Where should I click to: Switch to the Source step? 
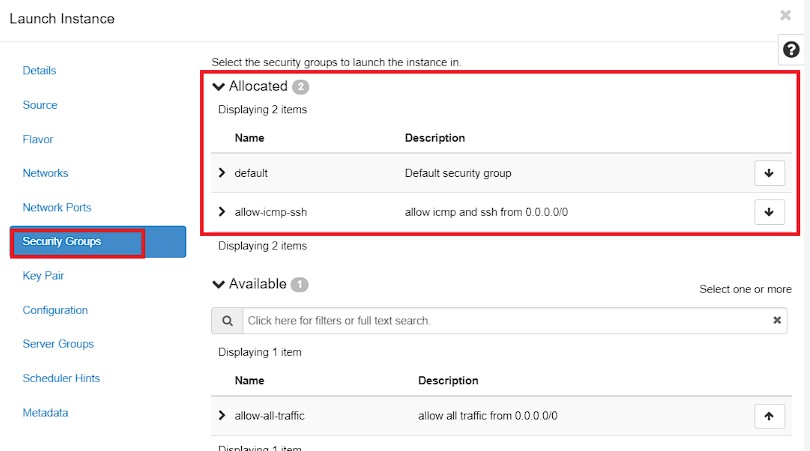(x=40, y=105)
